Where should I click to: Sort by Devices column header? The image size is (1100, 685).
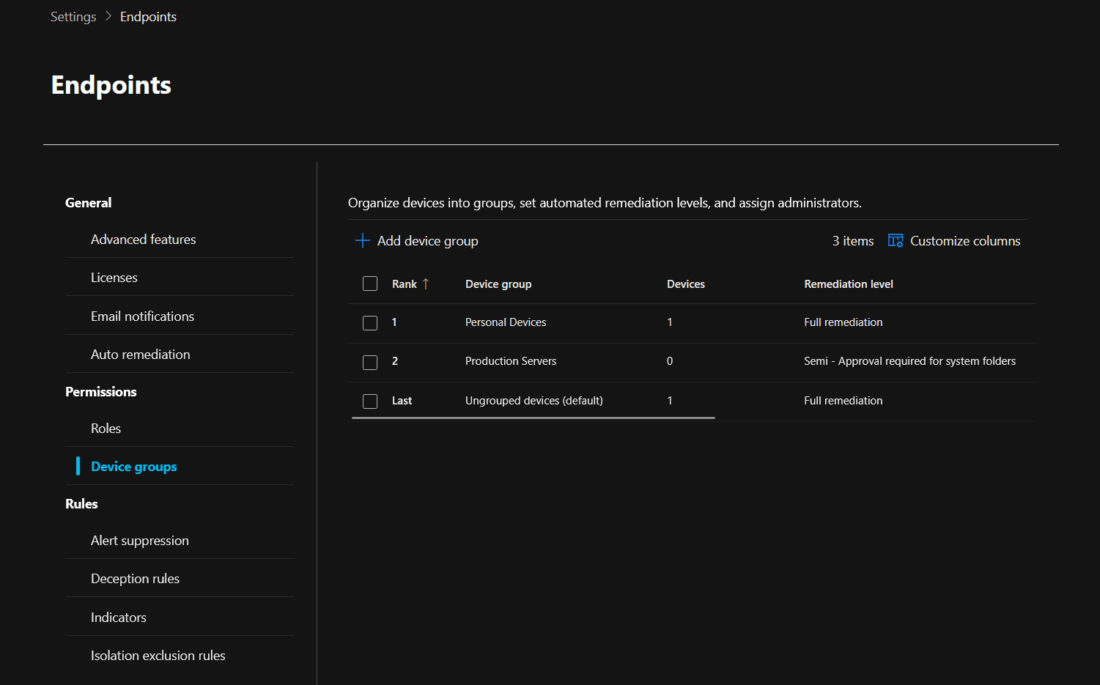click(685, 284)
